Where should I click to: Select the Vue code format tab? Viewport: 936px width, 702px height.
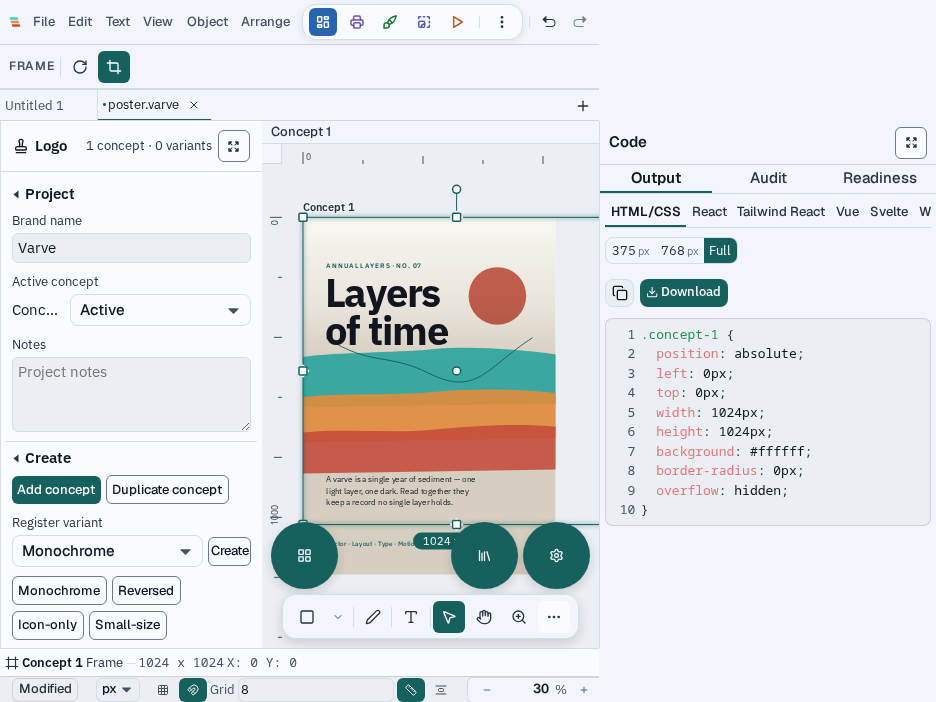[x=848, y=212]
